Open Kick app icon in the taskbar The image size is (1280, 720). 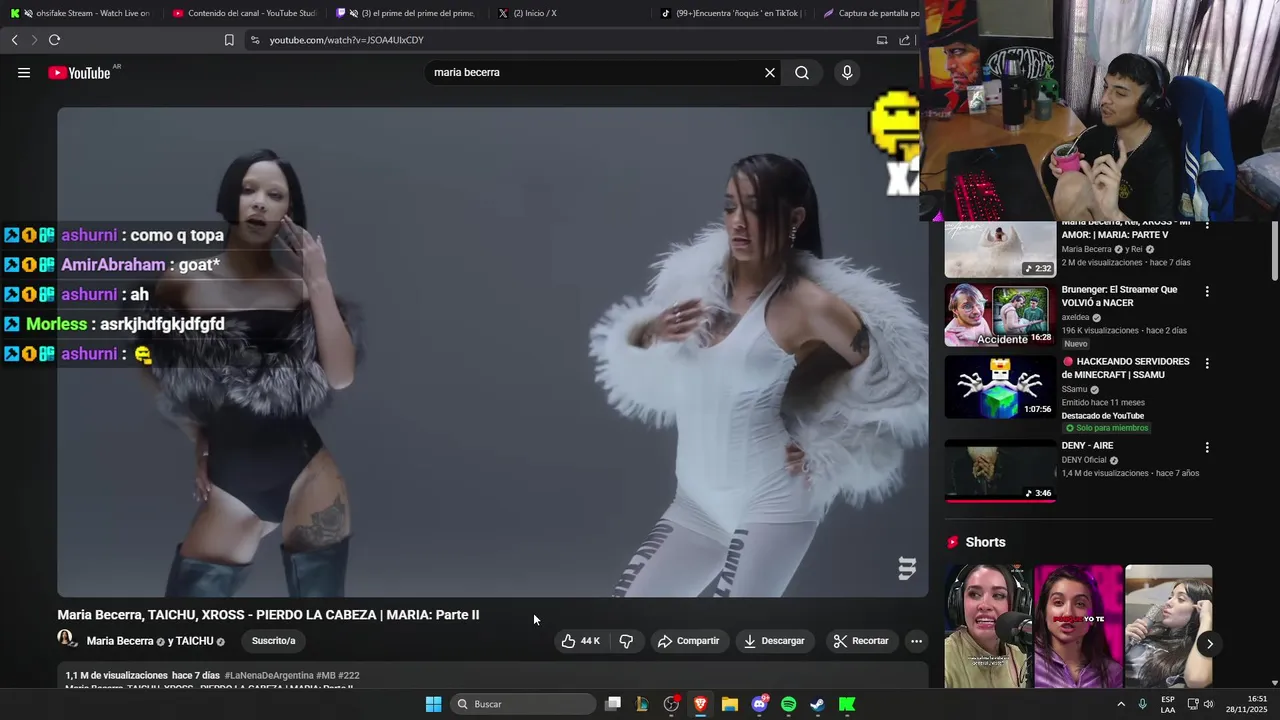coord(847,704)
